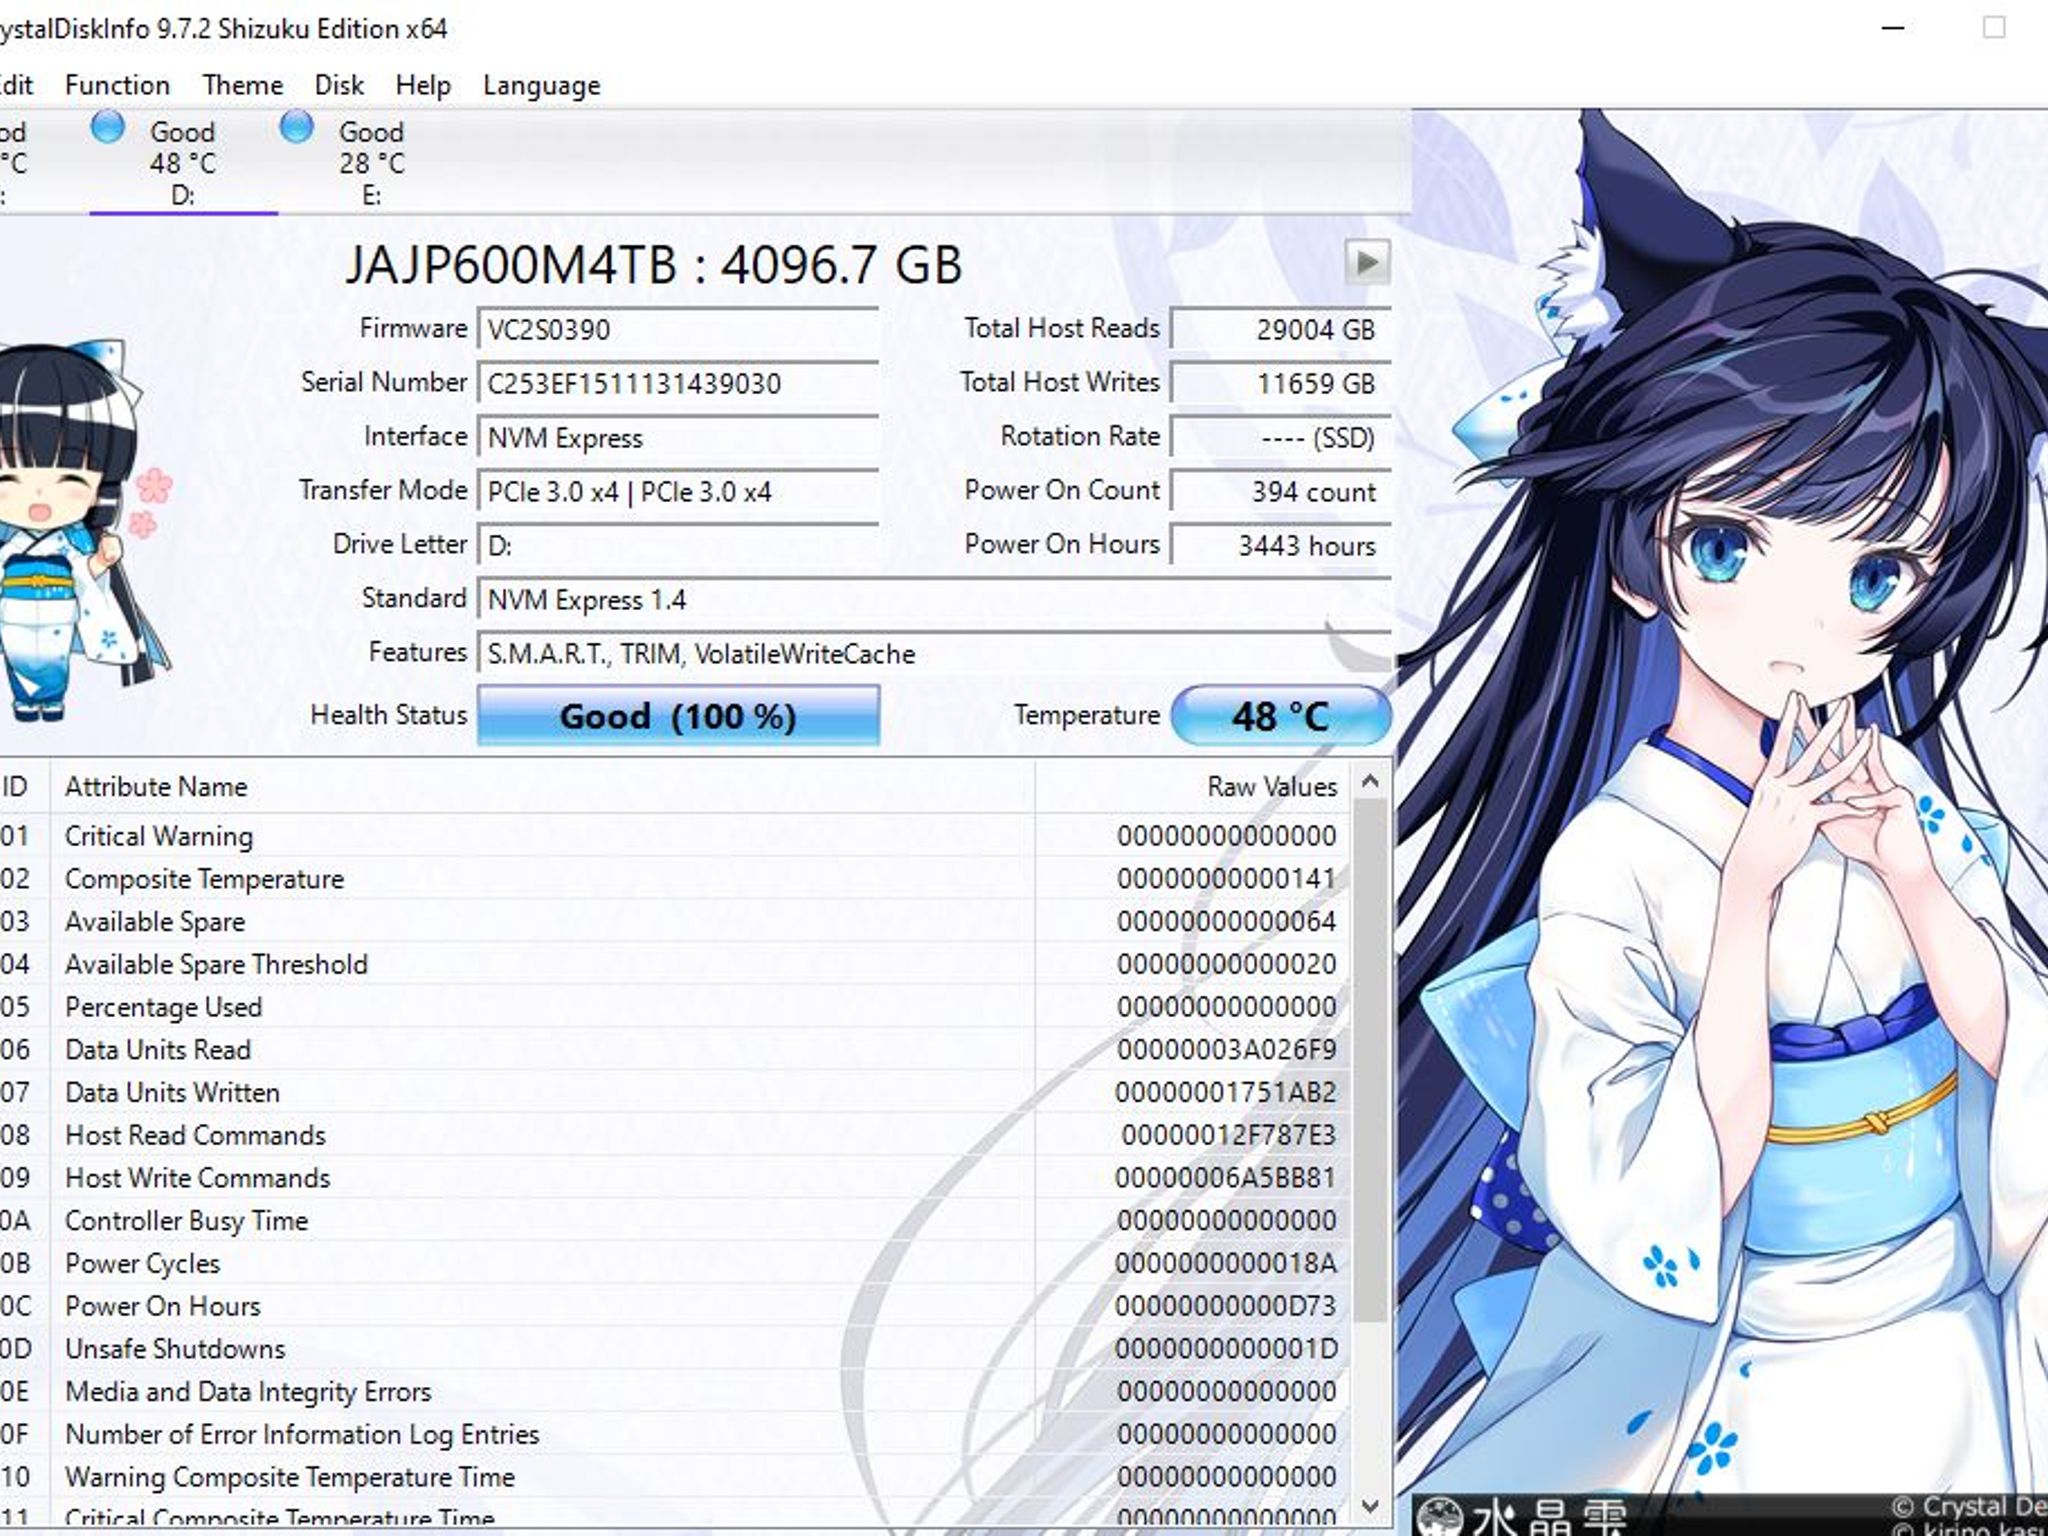This screenshot has width=2048, height=1536.
Task: Select drive D: tab at 48 °C
Action: [x=183, y=162]
